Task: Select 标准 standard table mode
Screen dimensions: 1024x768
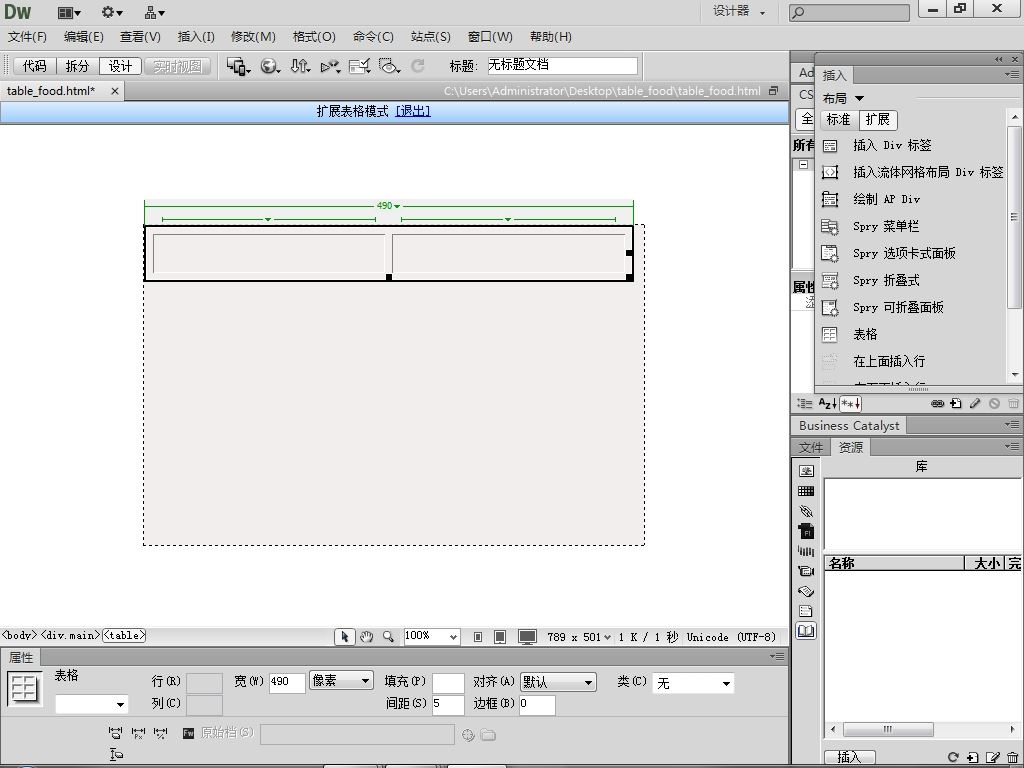Action: click(839, 120)
